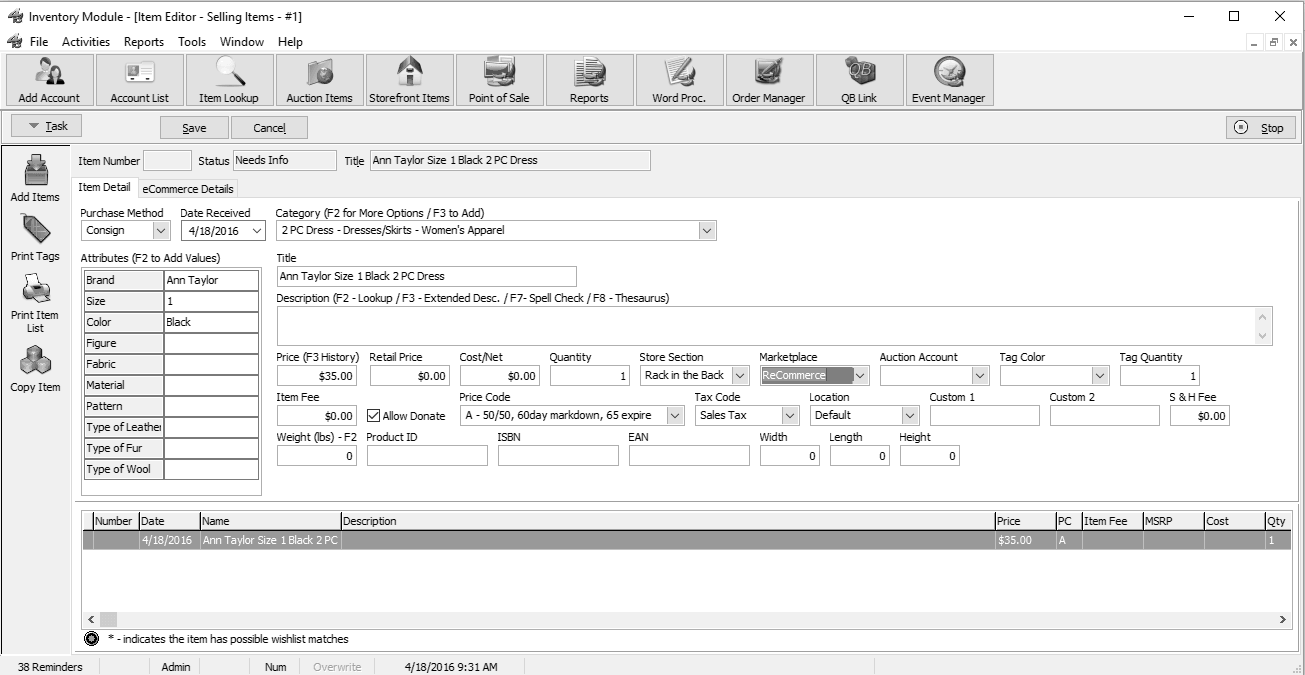Open the Order Manager icon
This screenshot has height=675, width=1305.
pos(769,80)
